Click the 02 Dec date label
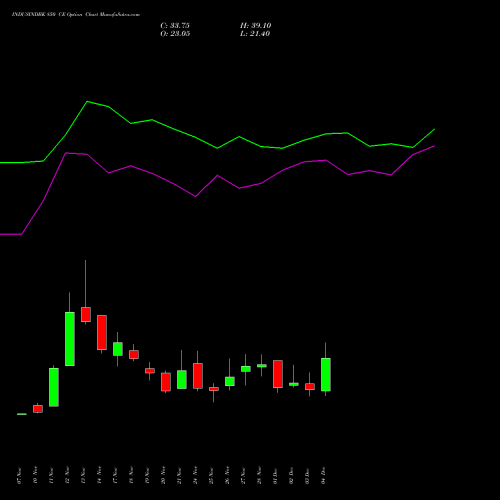500x500 pixels. 291,476
